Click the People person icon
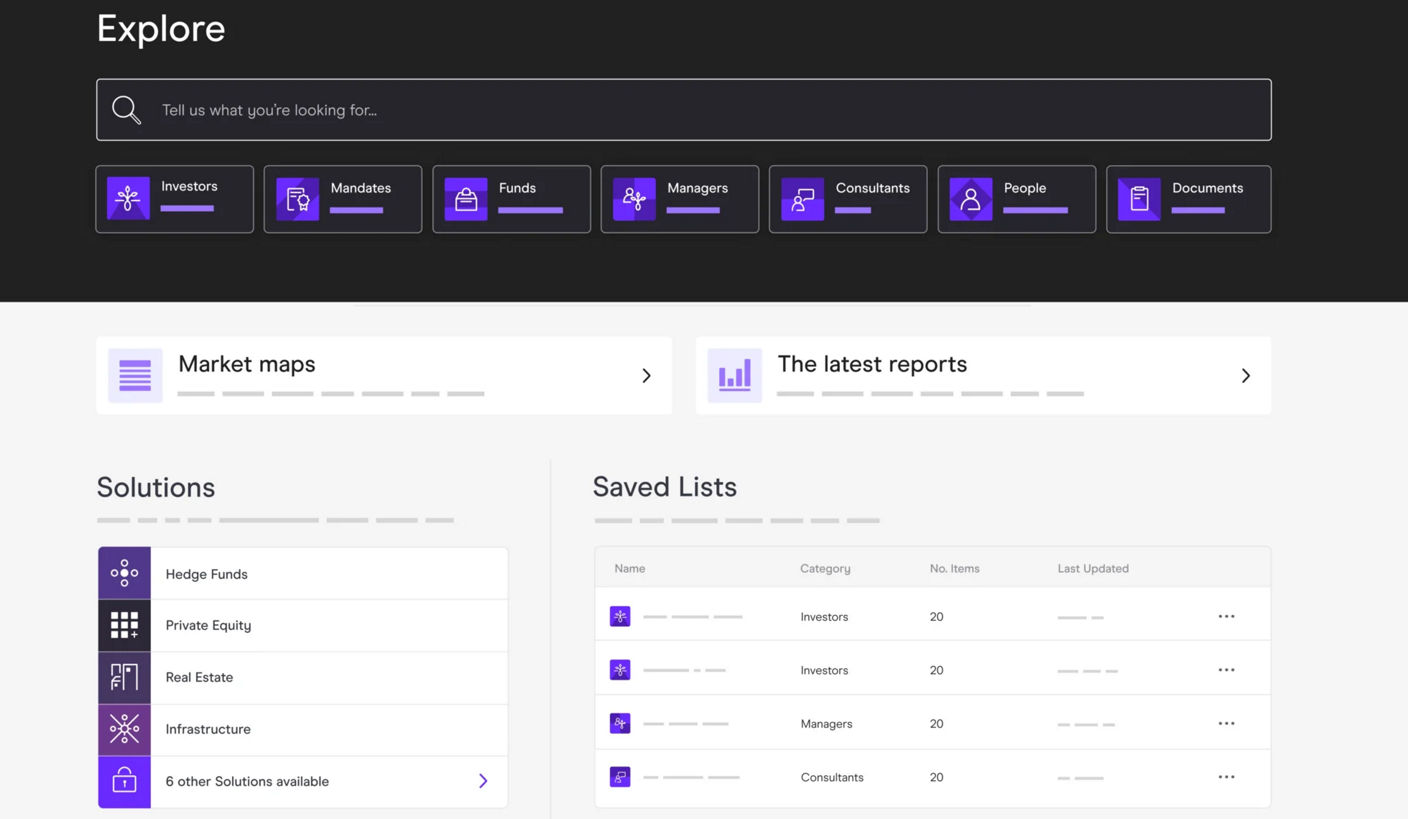Screen dimensions: 1408x819 [x=971, y=199]
